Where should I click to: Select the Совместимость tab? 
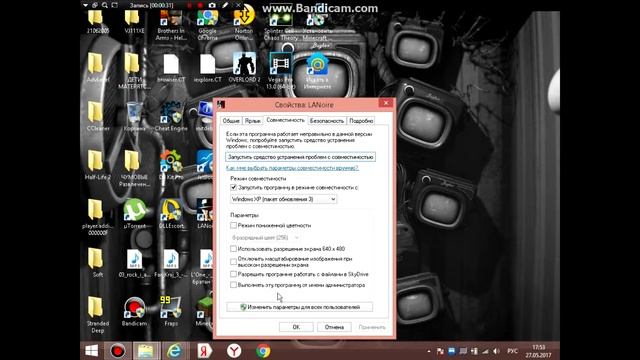tap(285, 120)
